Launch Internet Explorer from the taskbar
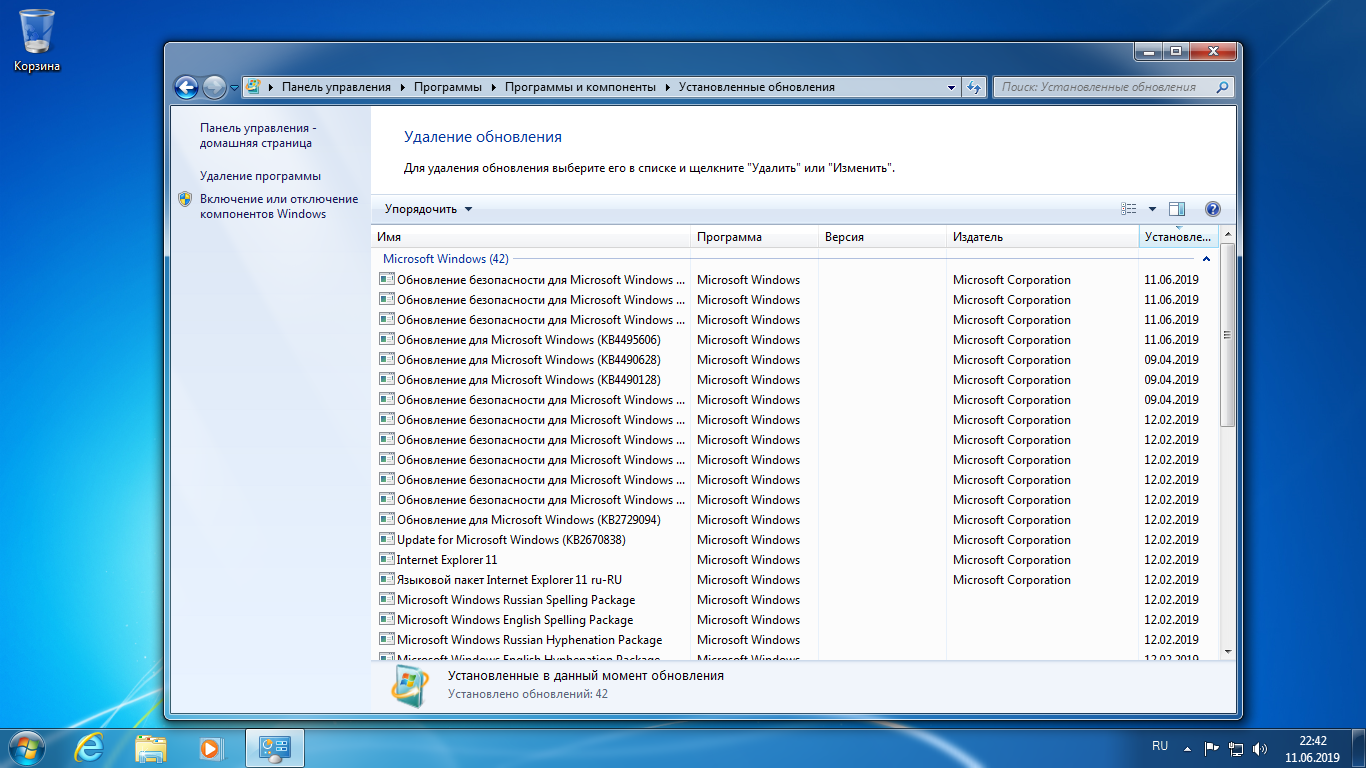This screenshot has height=768, width=1366. [x=89, y=747]
